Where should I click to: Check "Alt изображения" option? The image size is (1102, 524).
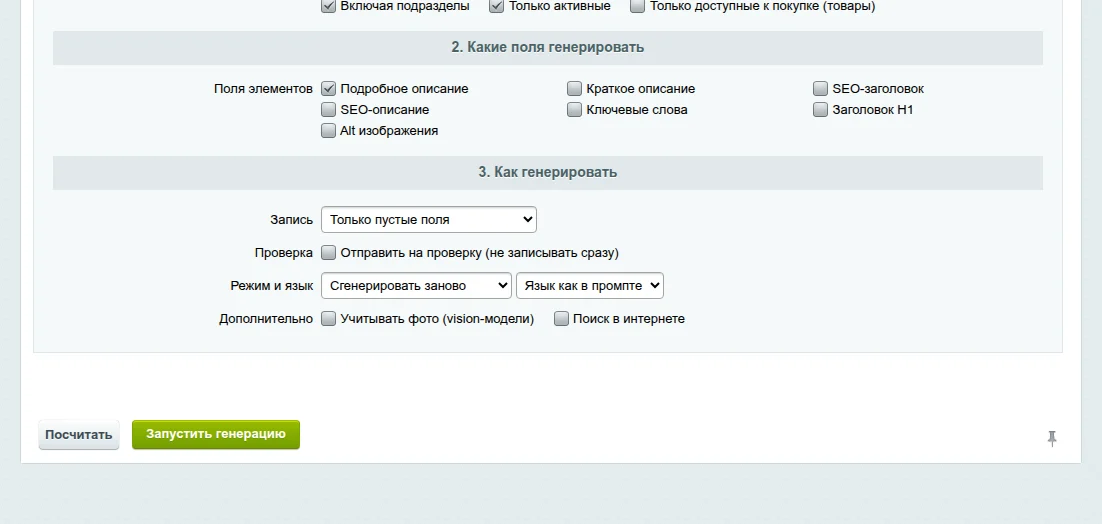328,131
